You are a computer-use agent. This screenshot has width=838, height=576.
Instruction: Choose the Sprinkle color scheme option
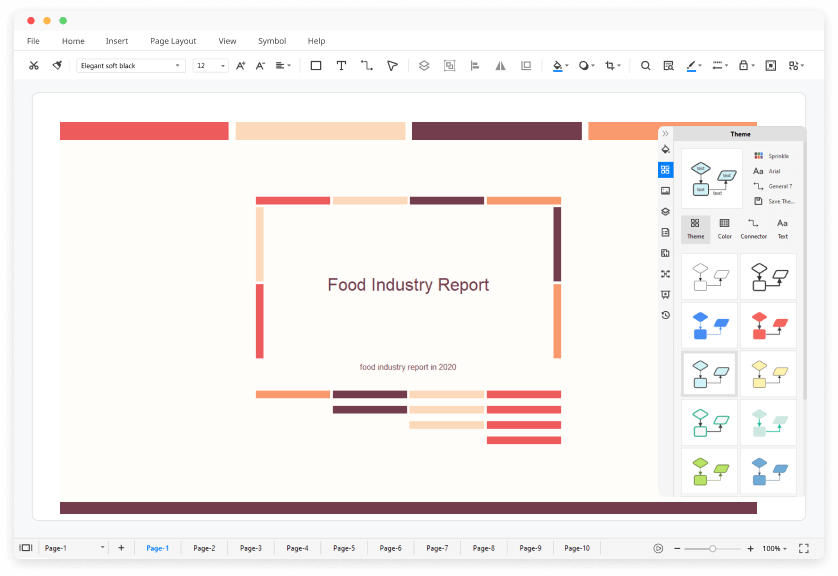click(772, 156)
